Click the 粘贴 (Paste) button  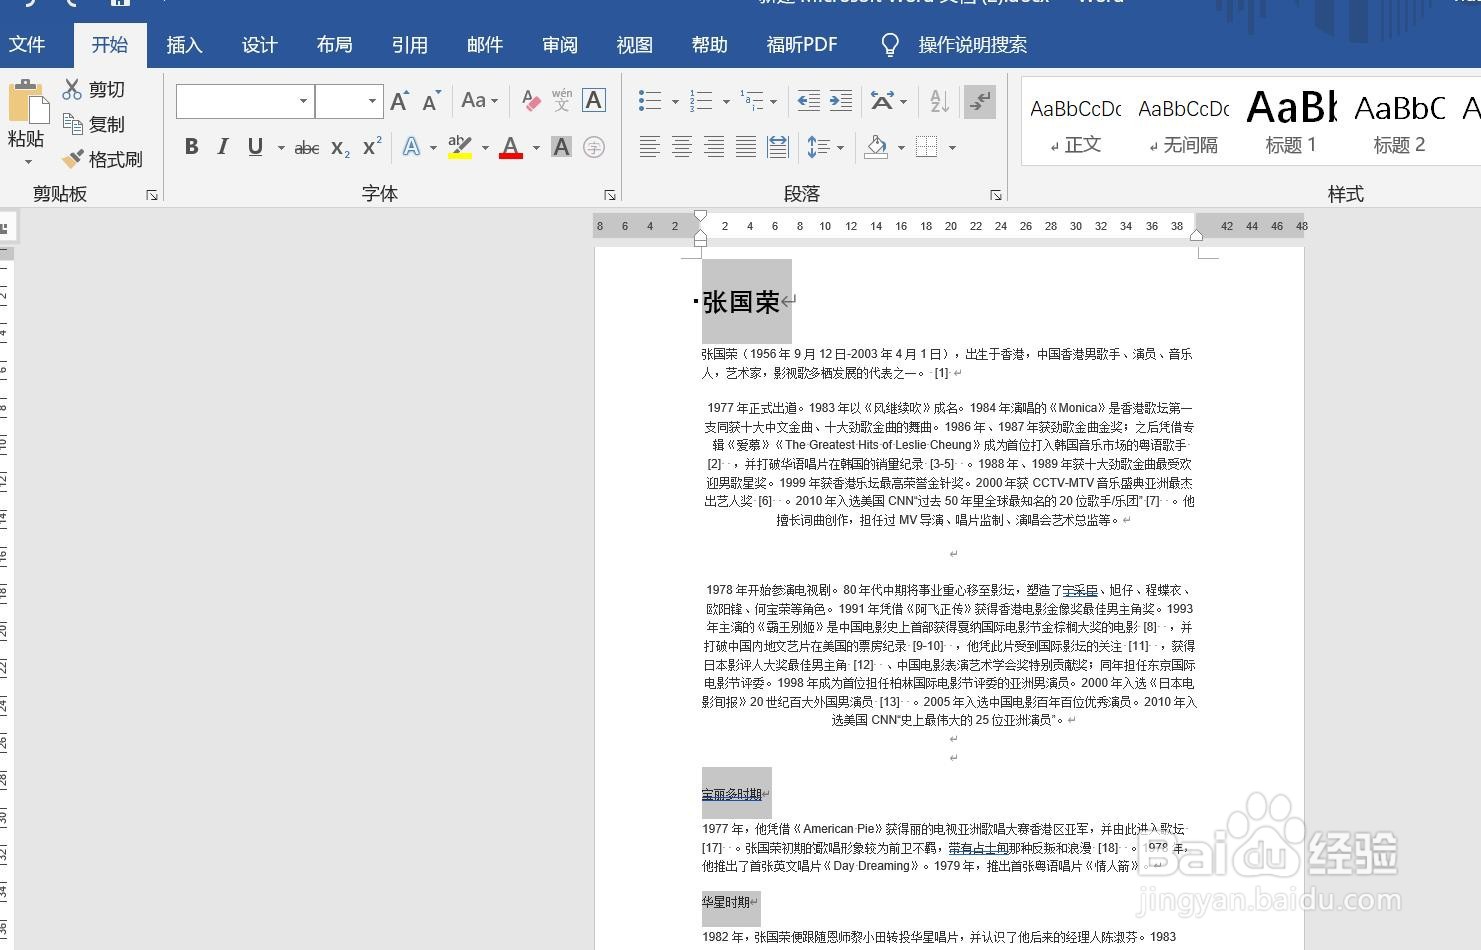27,120
